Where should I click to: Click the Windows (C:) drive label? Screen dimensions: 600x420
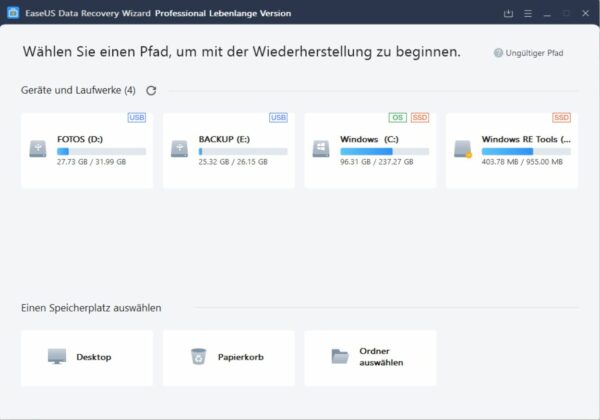[x=369, y=139]
